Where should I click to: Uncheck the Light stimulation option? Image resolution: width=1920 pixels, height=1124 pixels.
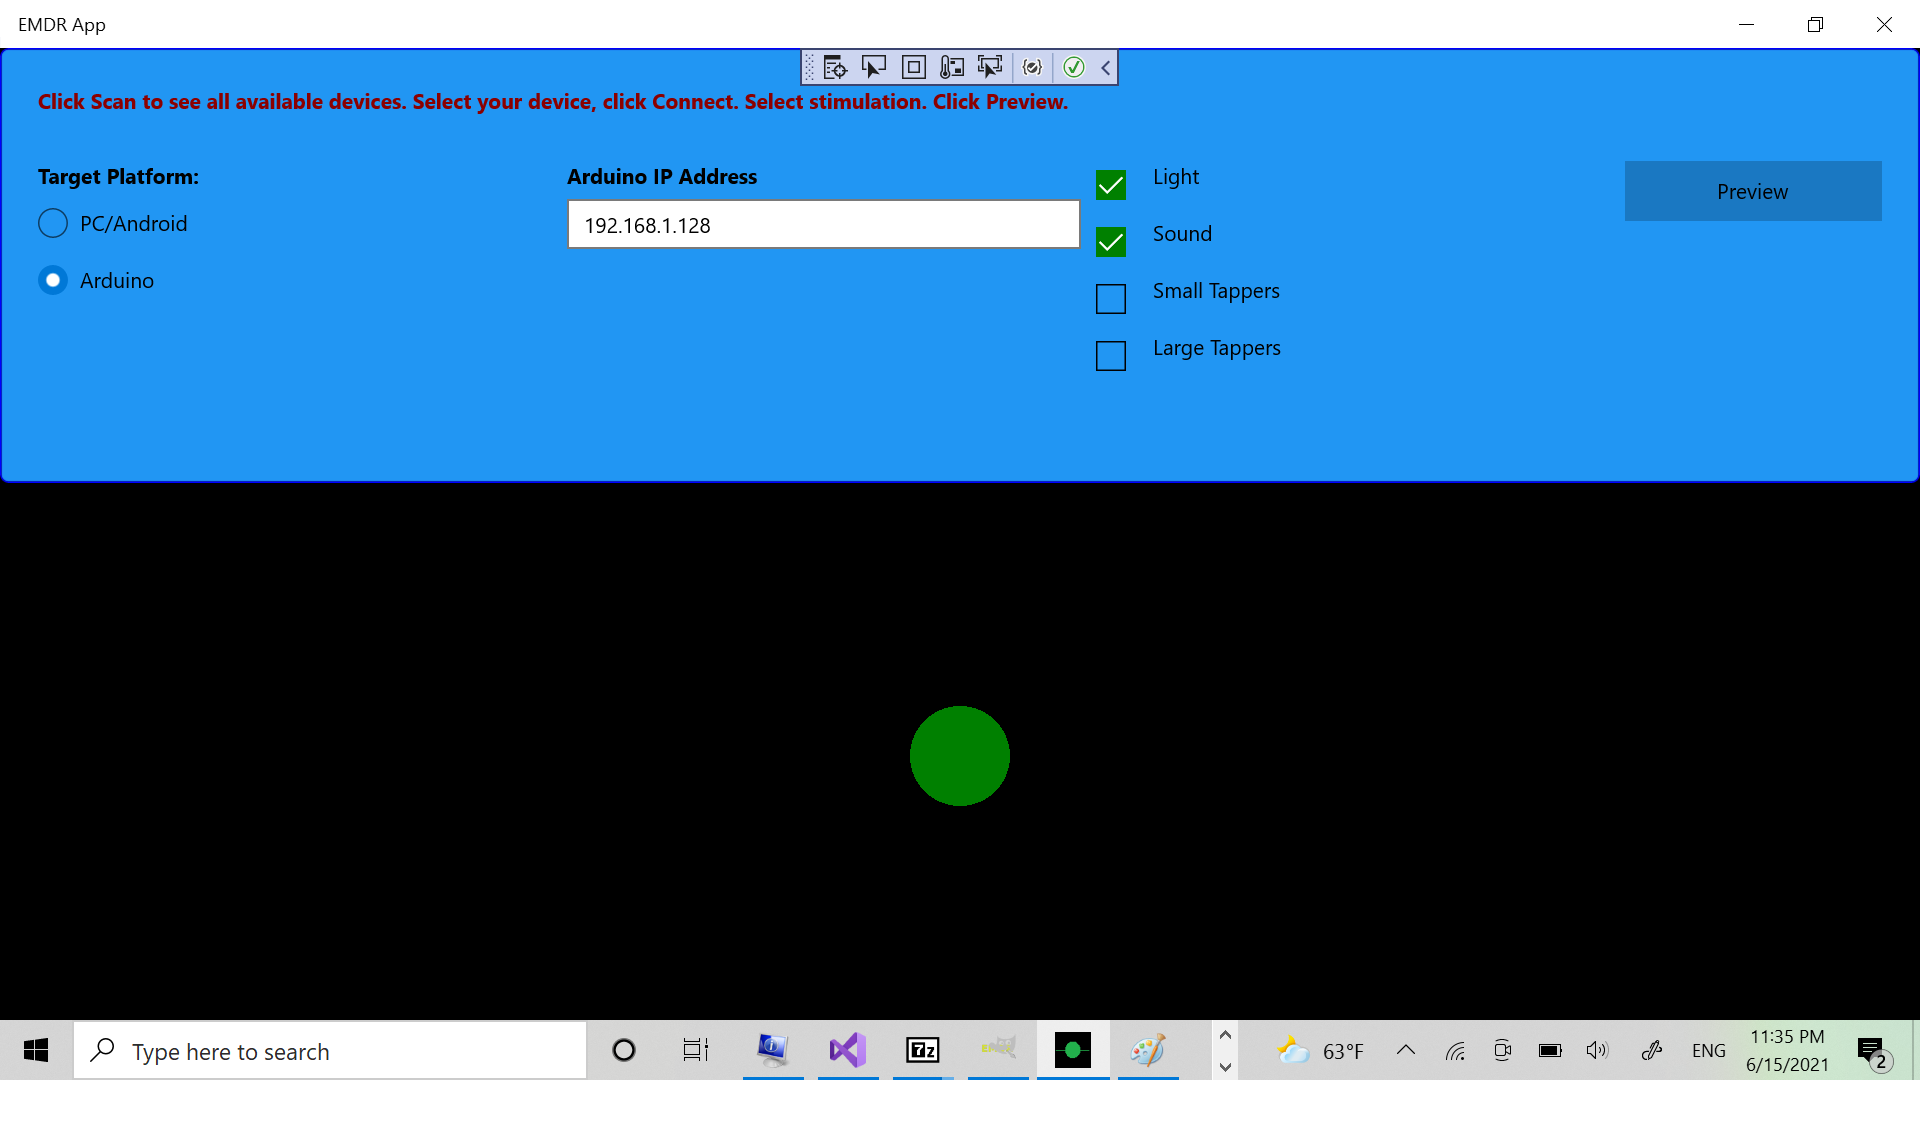(x=1111, y=184)
